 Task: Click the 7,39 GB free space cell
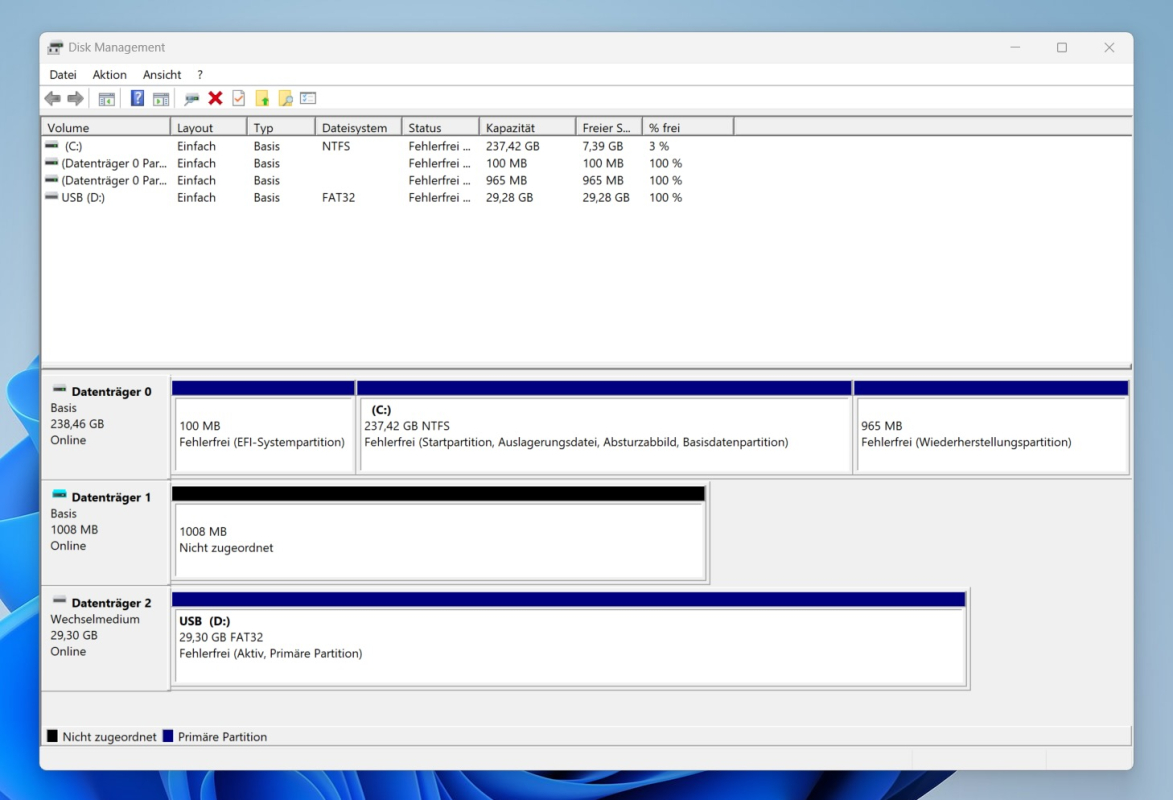(x=603, y=146)
